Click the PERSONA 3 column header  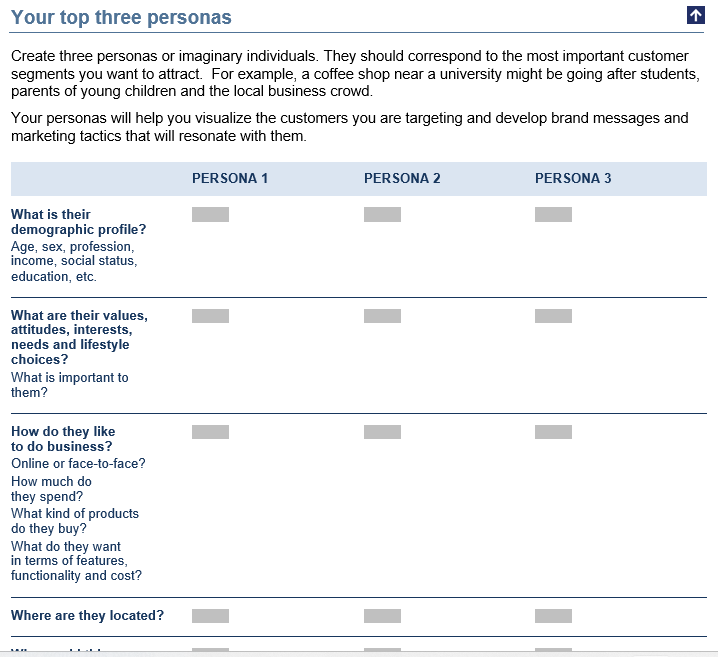pyautogui.click(x=573, y=179)
